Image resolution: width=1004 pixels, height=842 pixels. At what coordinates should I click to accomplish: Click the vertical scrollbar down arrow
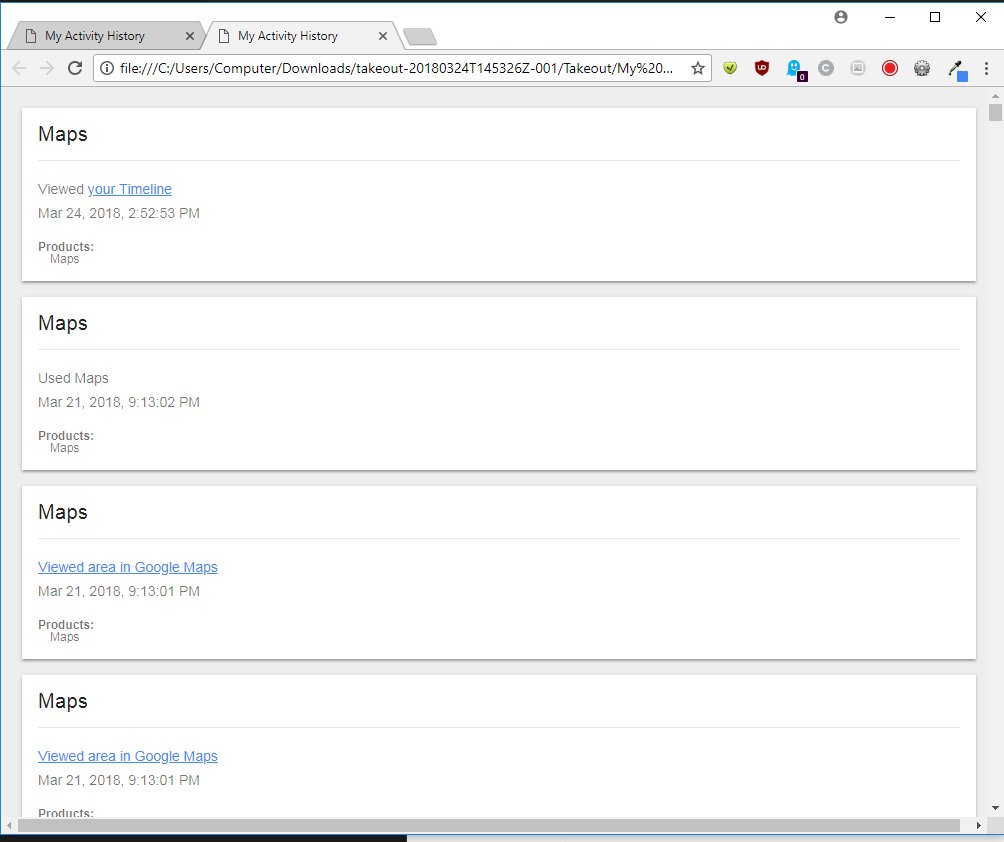pos(995,808)
